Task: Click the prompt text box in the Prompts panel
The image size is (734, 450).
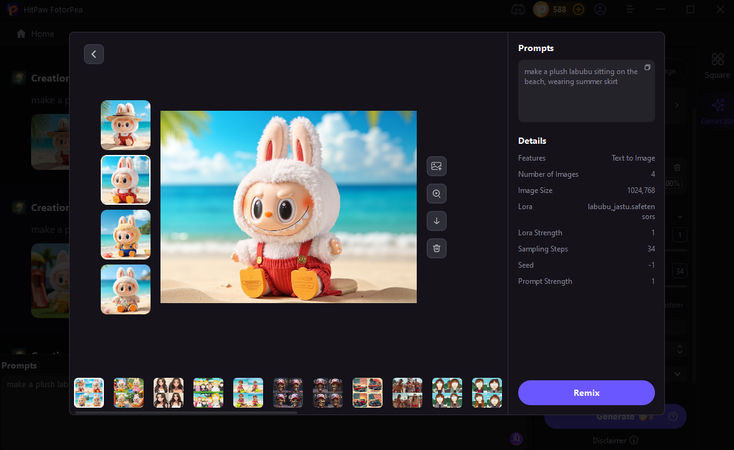Action: pos(586,91)
